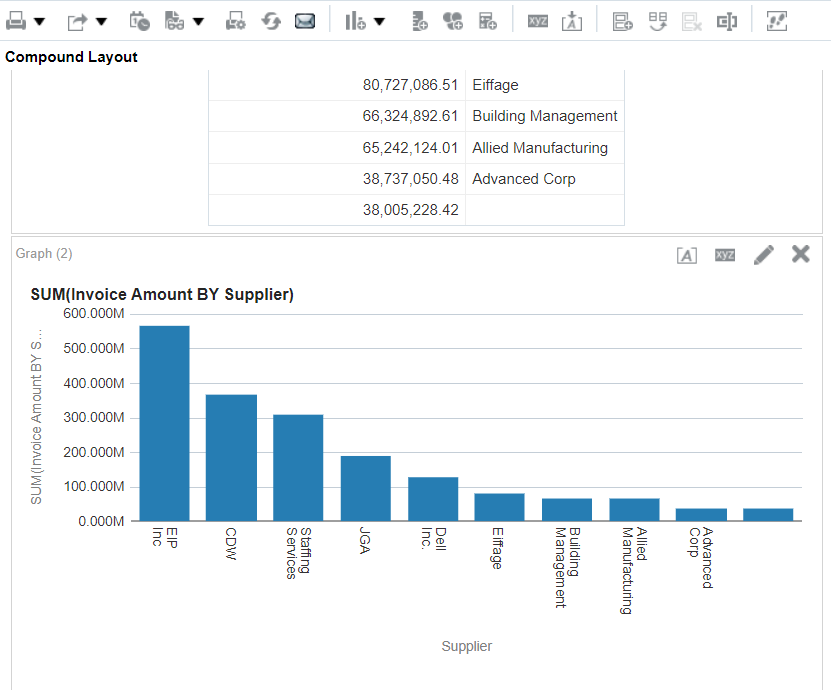Viewport: 831px width, 690px height.
Task: Click the Compound Layout heading
Action: click(71, 57)
